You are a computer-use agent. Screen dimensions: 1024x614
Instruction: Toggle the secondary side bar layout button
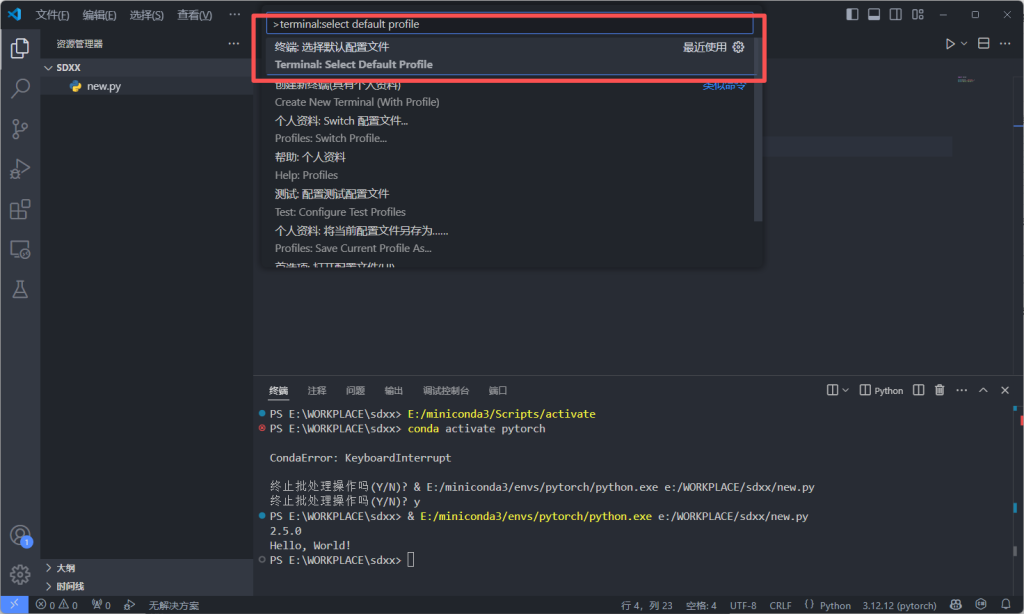896,15
